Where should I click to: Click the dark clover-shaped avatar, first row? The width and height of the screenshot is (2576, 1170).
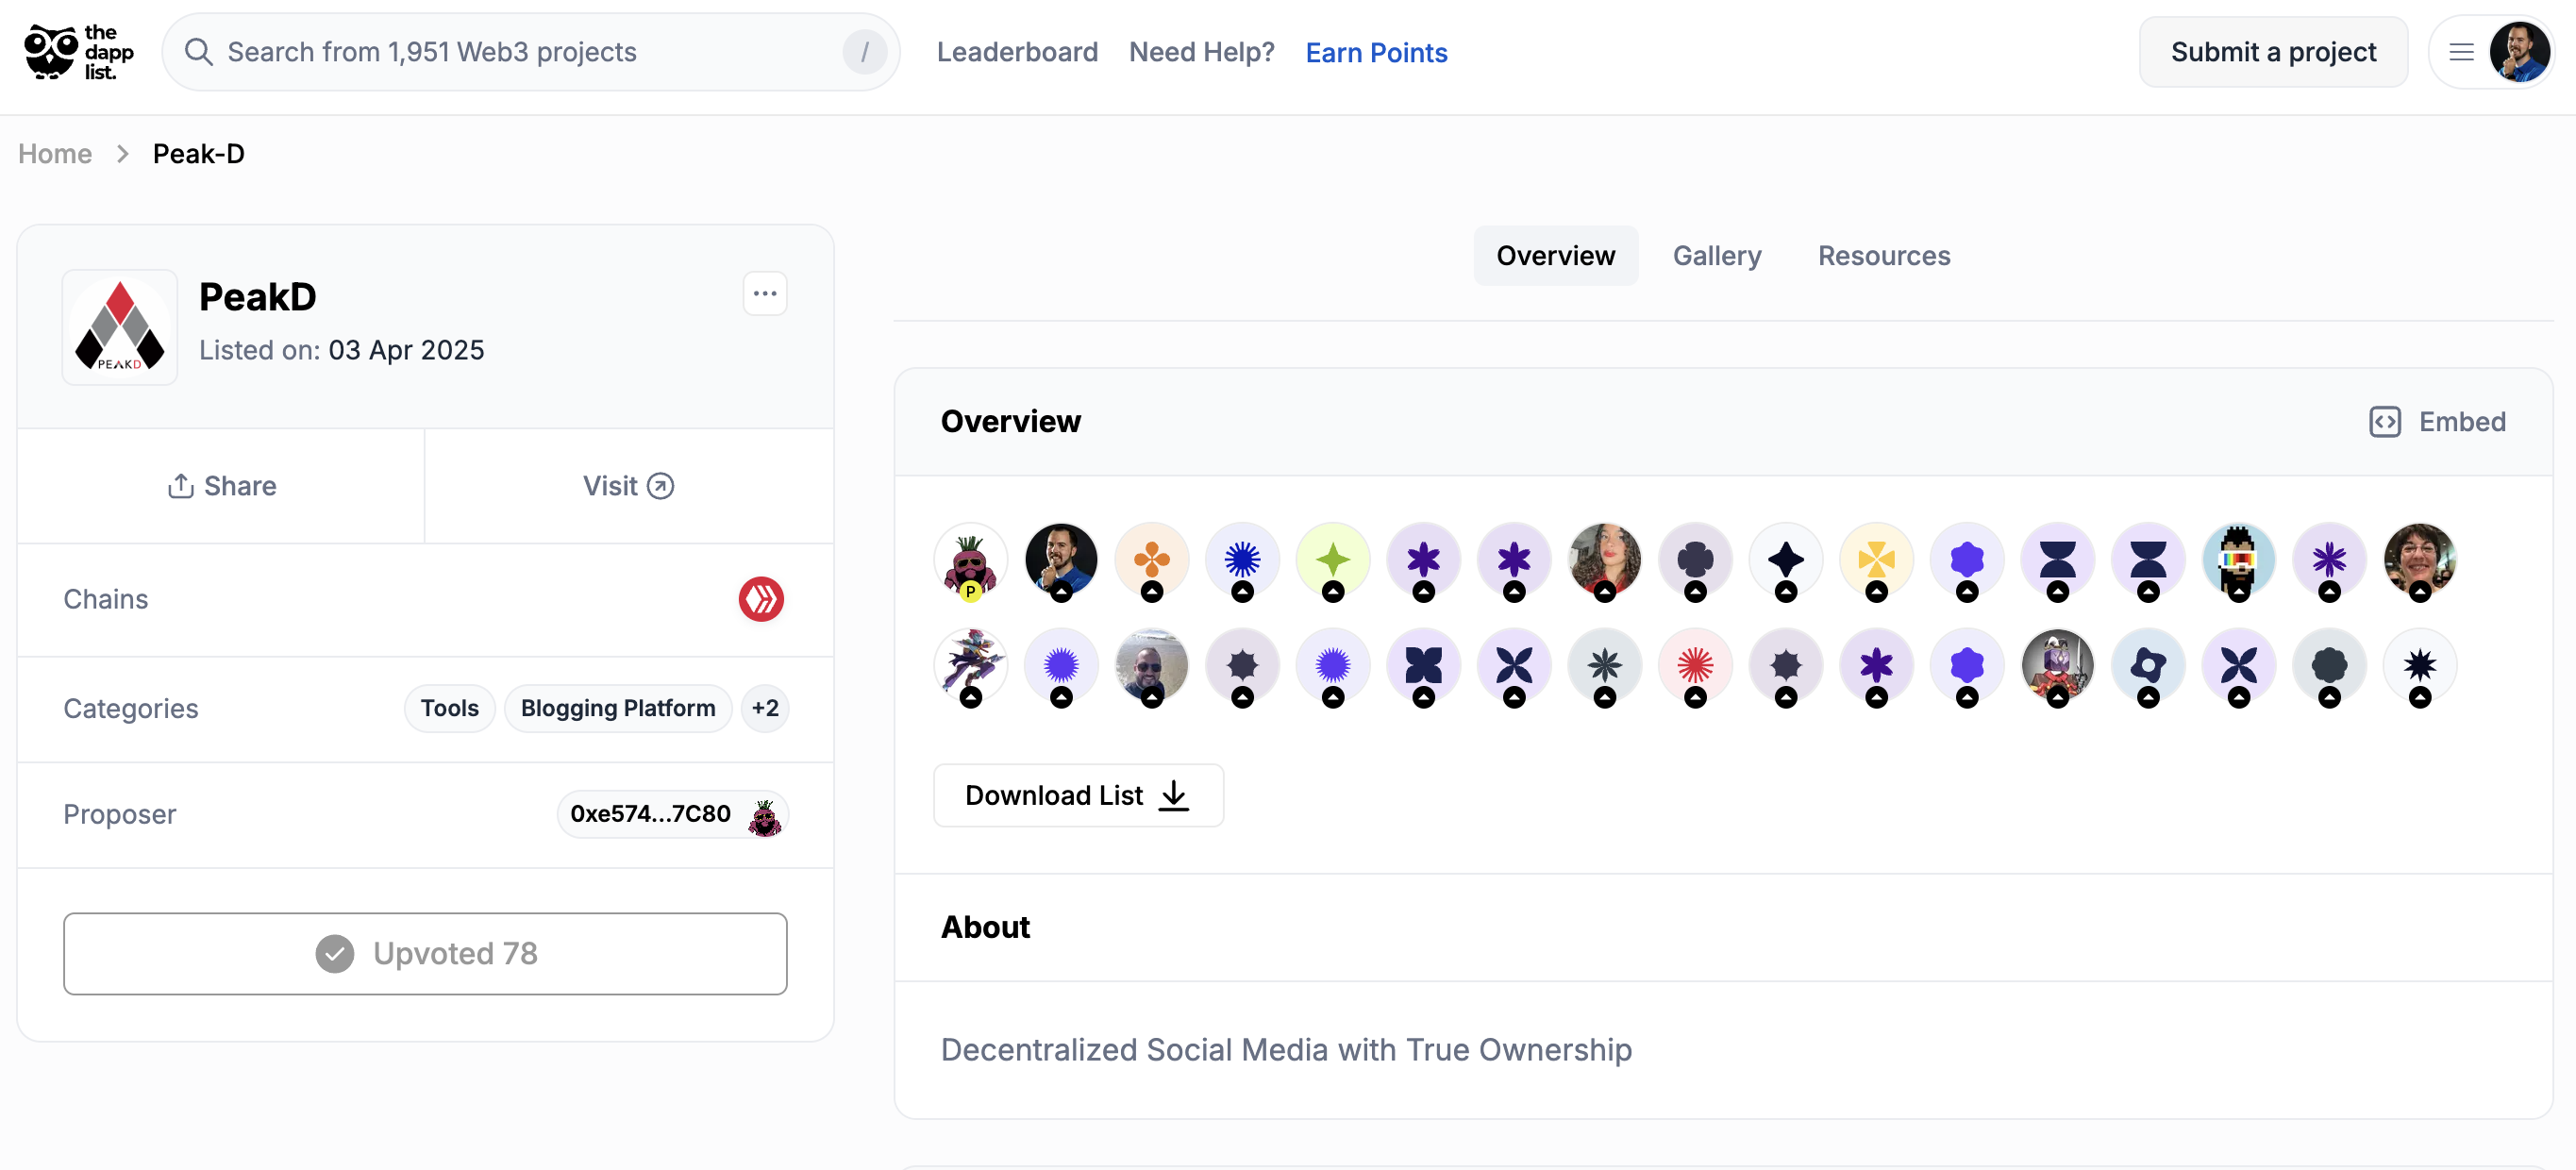click(x=1695, y=560)
